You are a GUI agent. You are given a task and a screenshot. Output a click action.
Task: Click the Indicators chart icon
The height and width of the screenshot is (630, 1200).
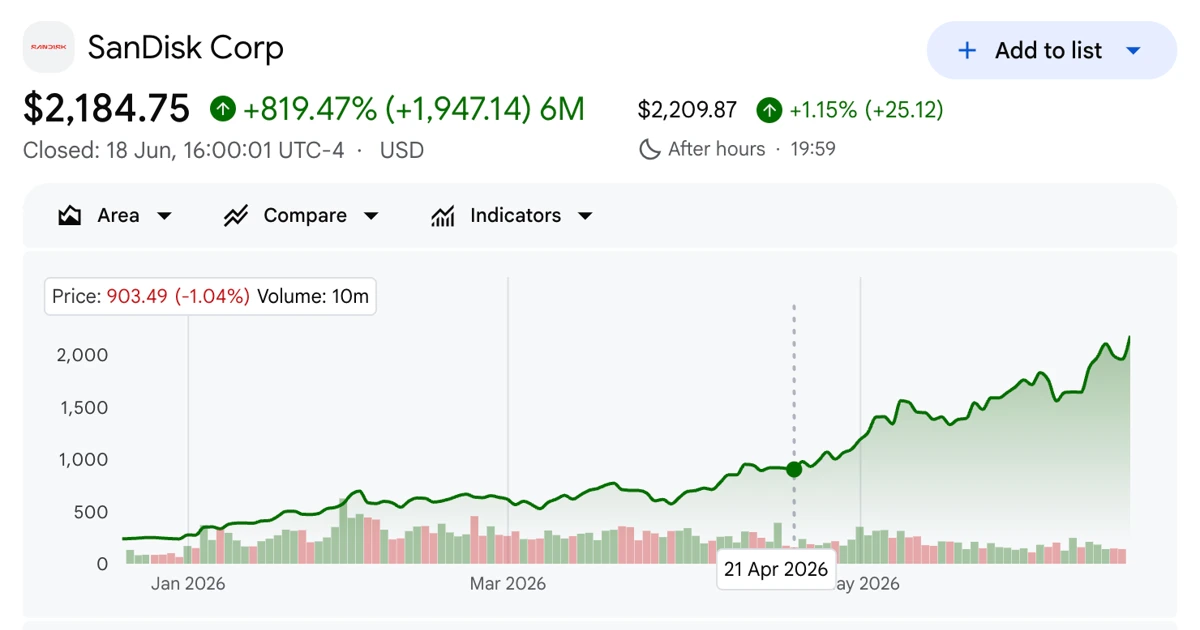tap(442, 216)
